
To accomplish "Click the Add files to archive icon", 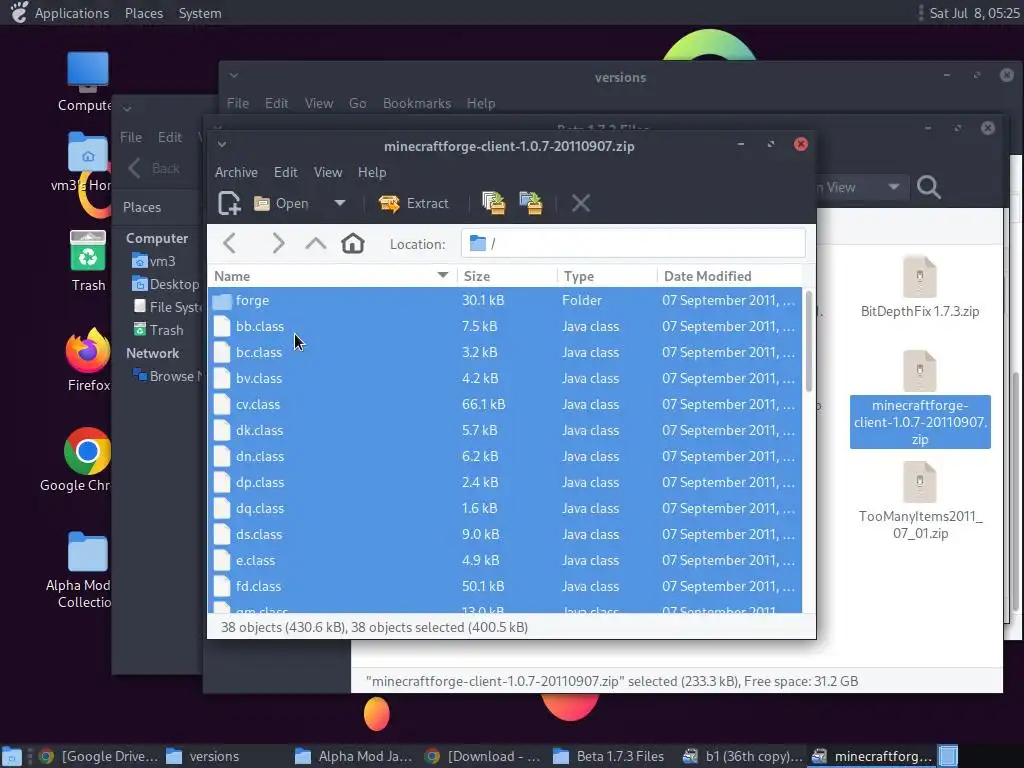I will 494,203.
